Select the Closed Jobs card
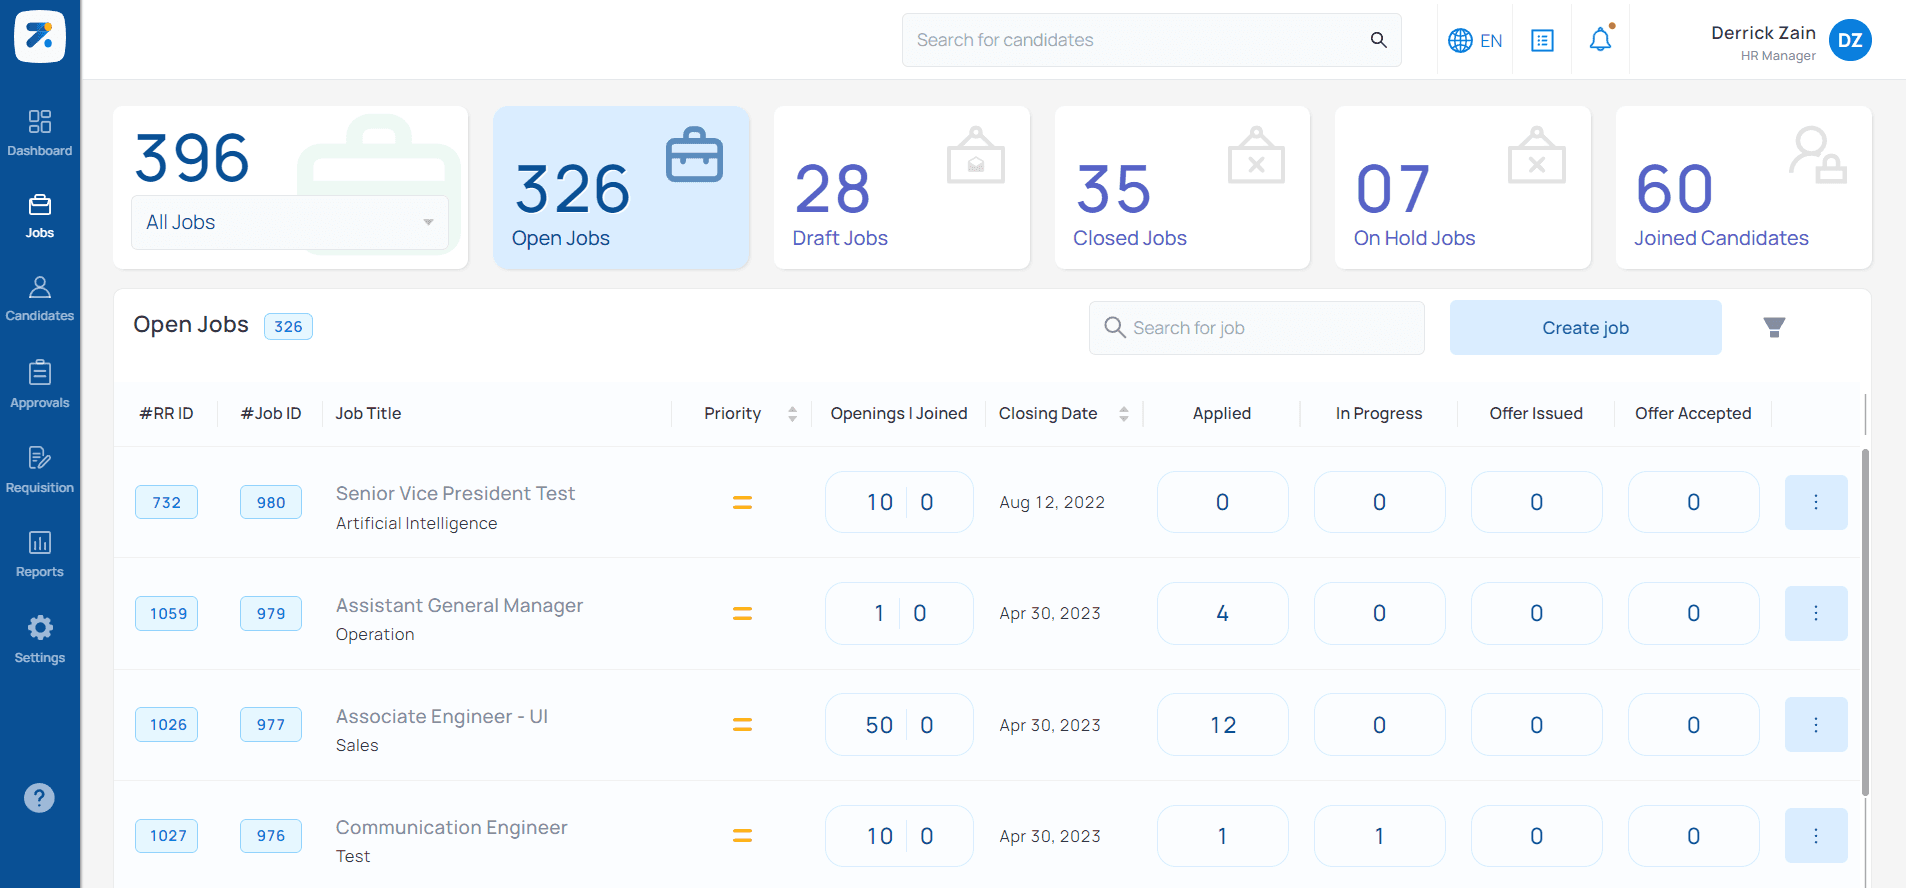 coord(1181,188)
